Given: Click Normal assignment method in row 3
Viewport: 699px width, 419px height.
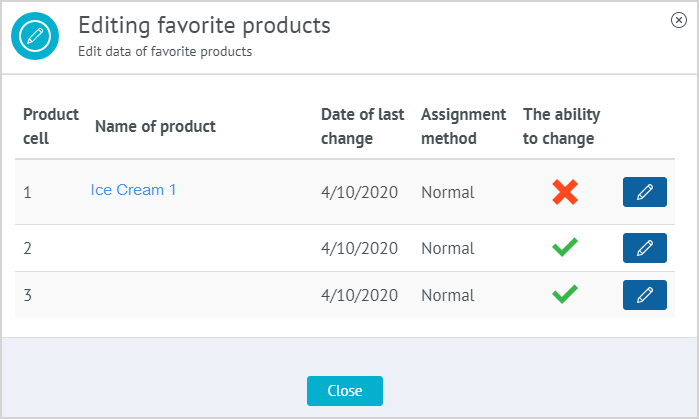Looking at the screenshot, I should 447,295.
